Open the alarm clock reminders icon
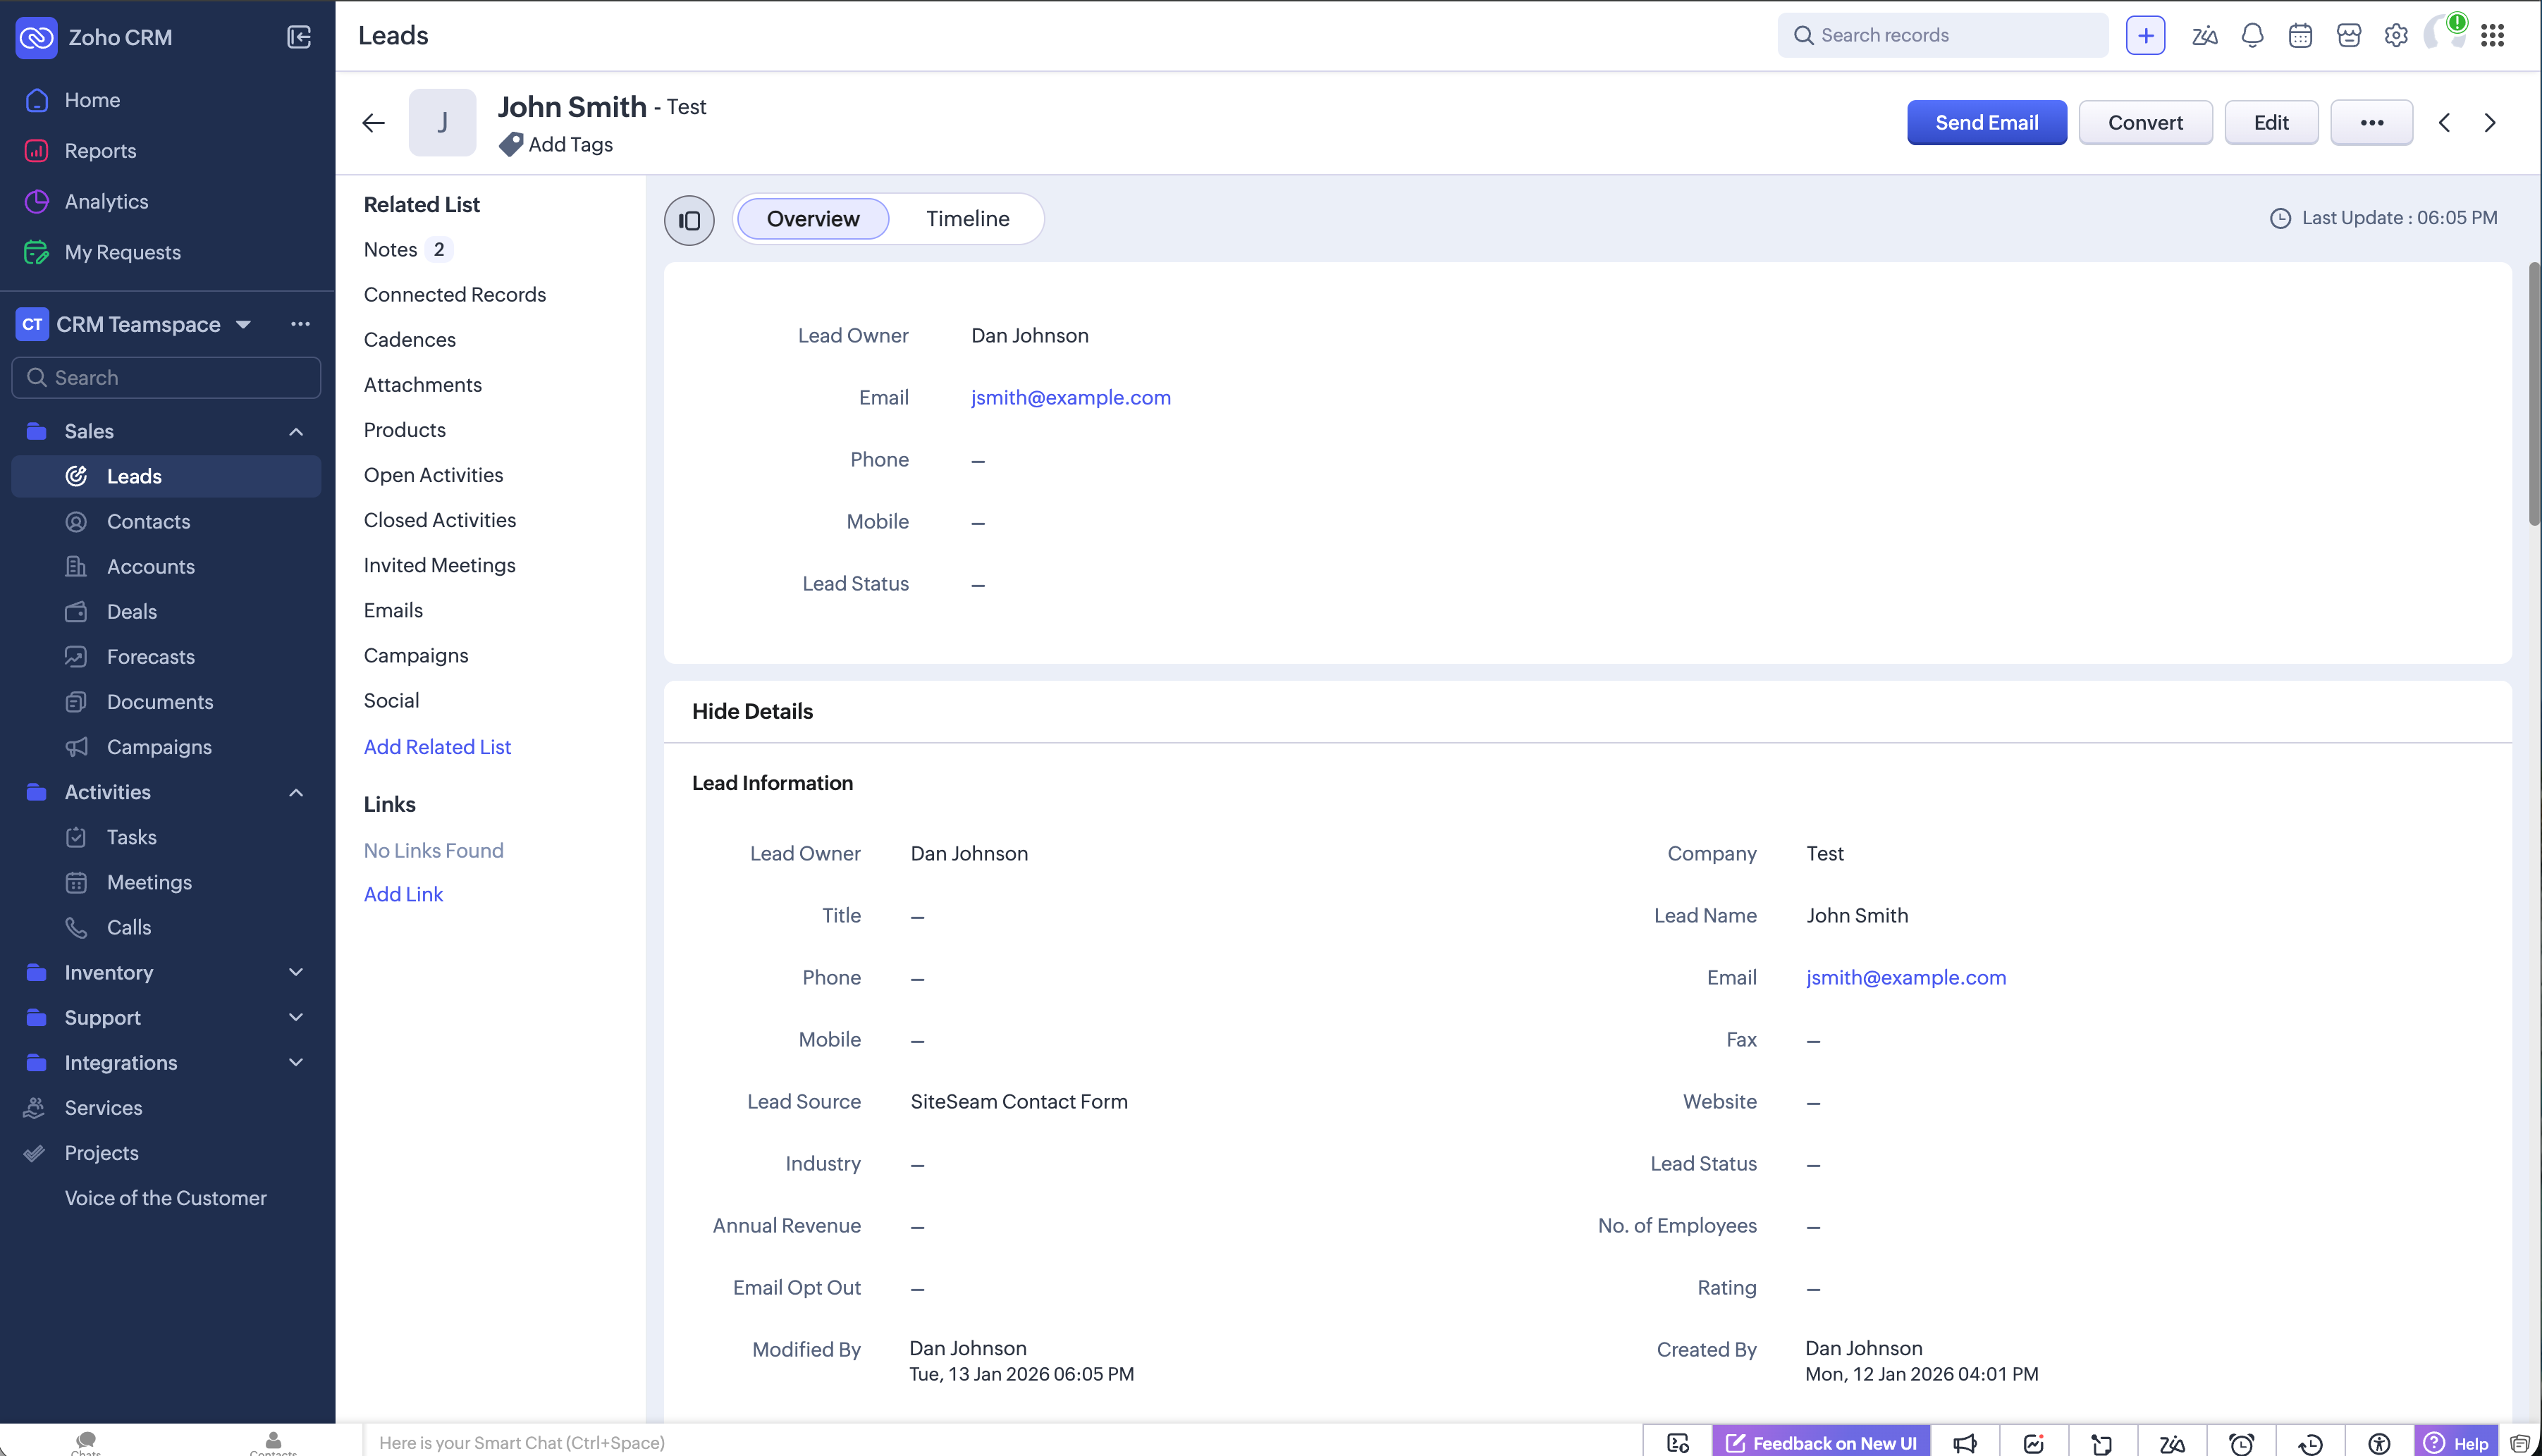This screenshot has height=1456, width=2542. (x=2241, y=1443)
